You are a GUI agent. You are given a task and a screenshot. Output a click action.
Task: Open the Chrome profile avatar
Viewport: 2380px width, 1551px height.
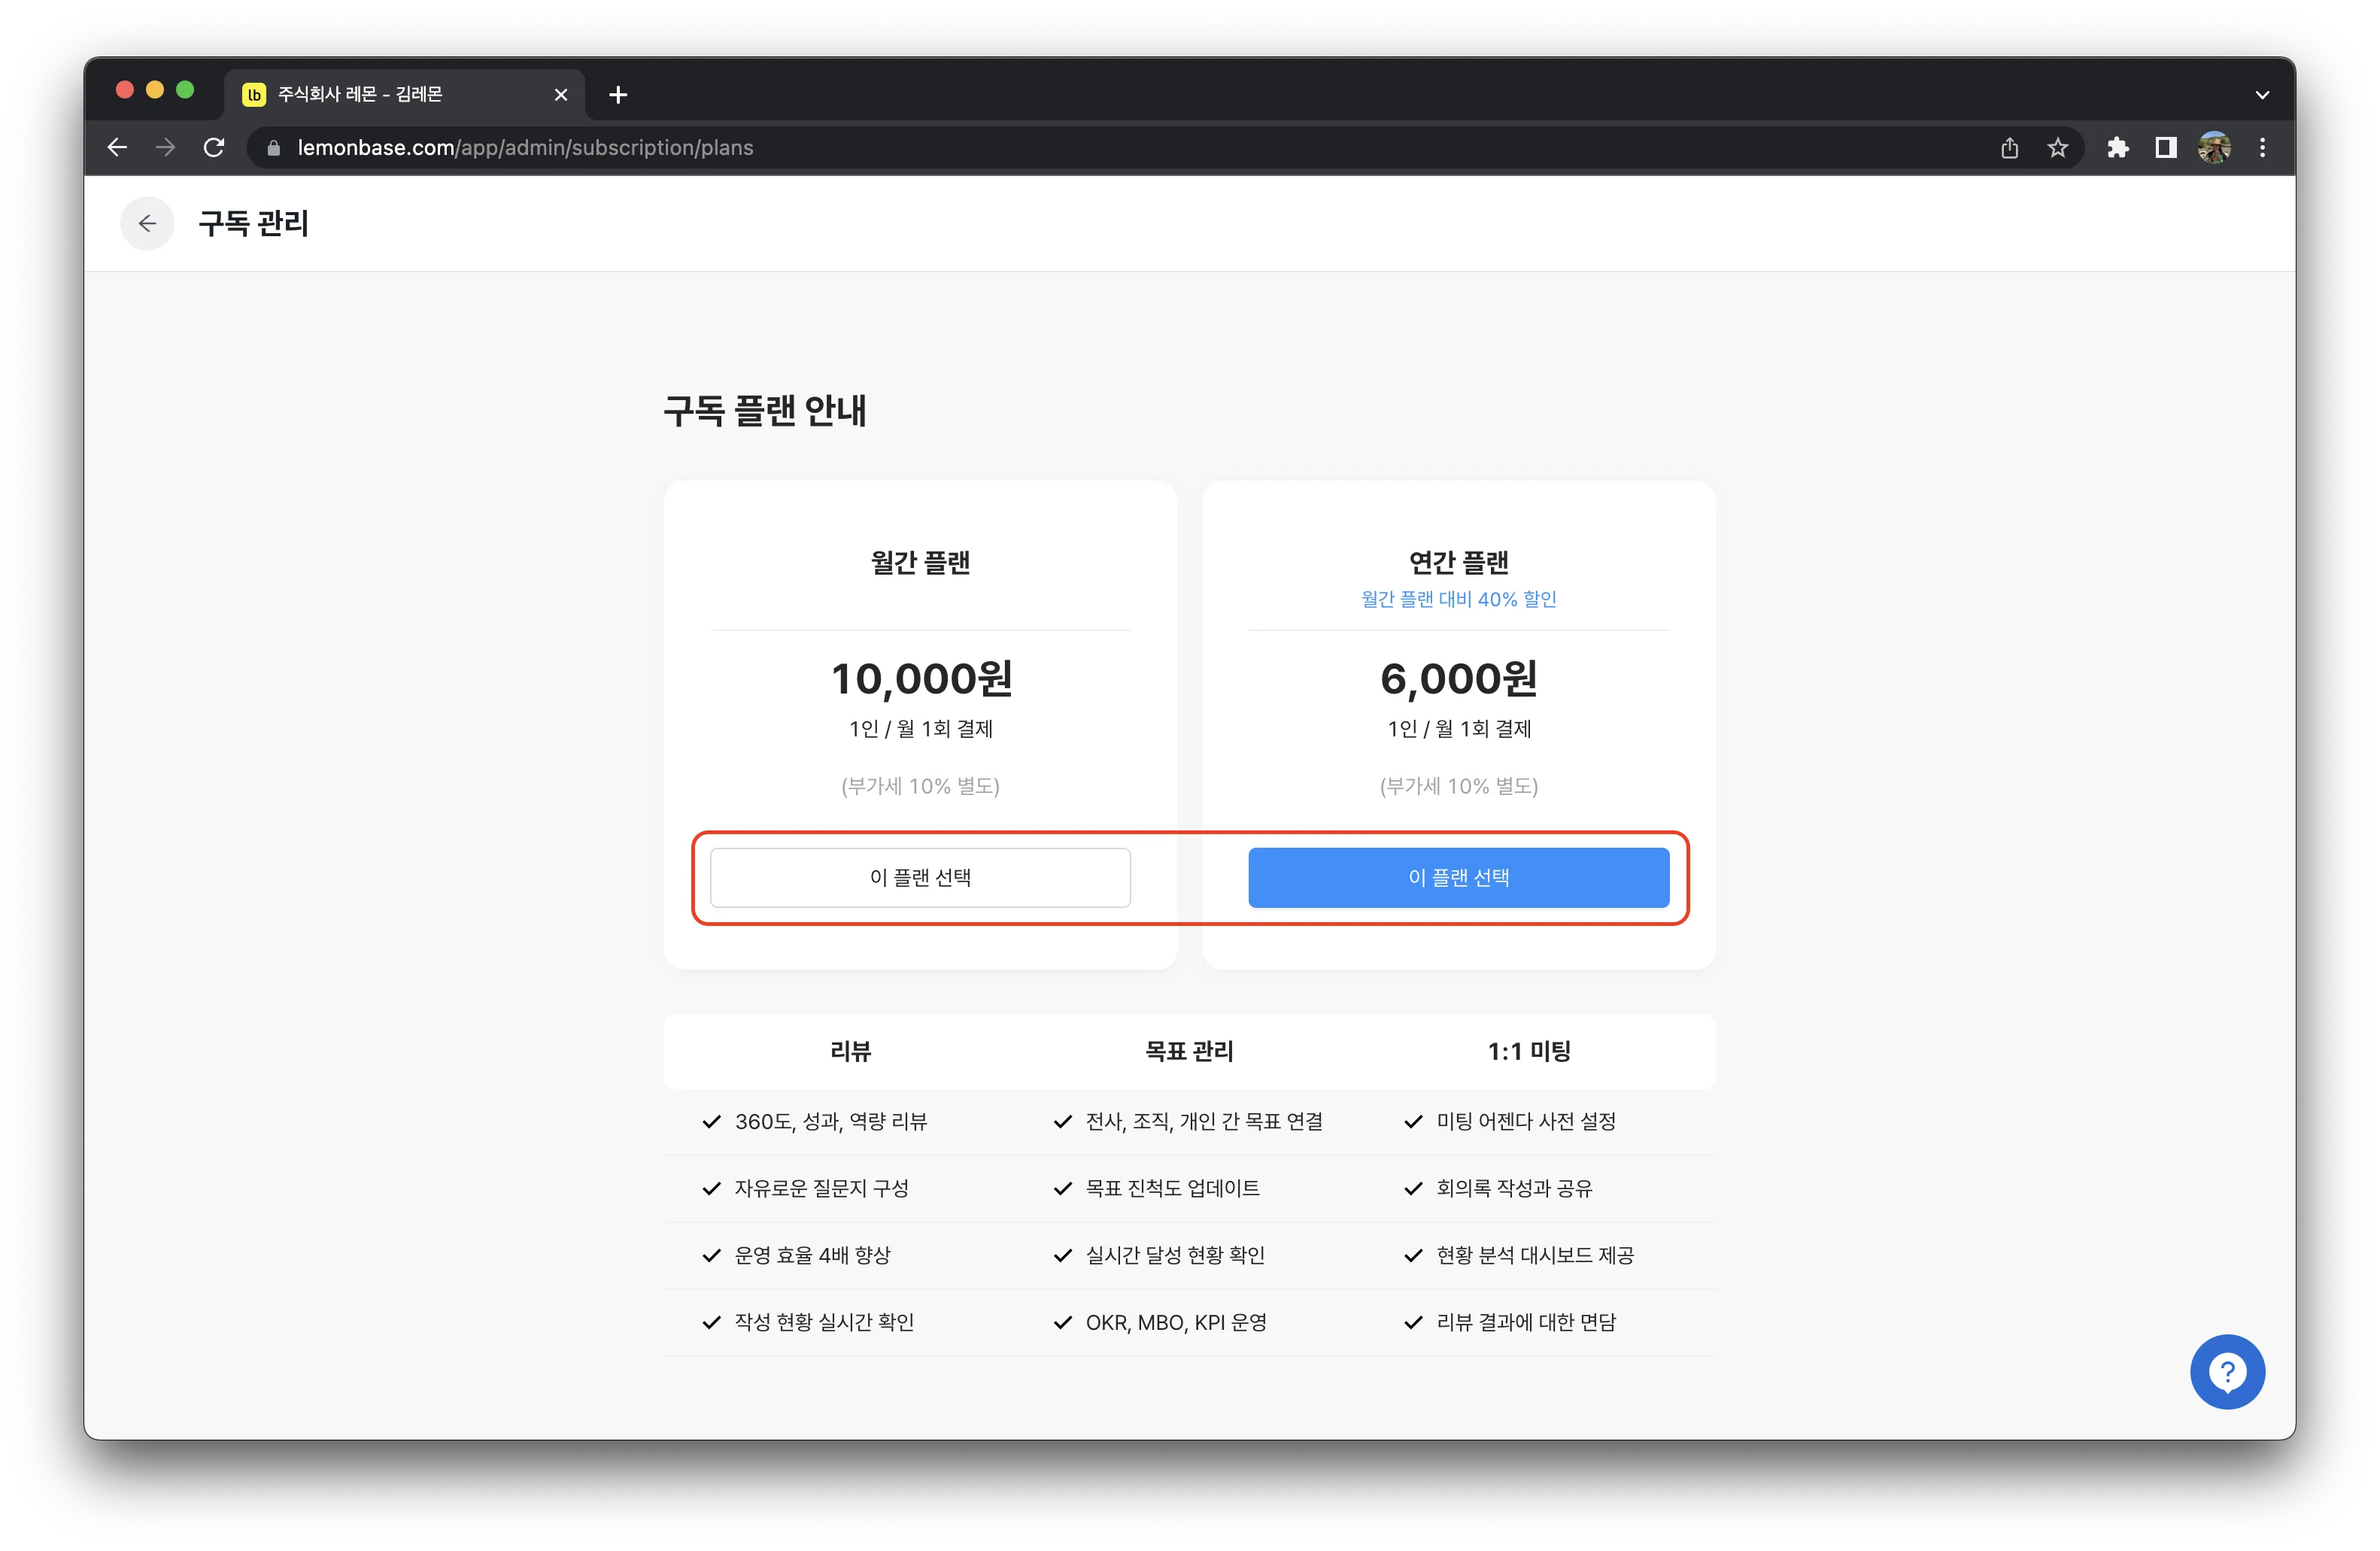(x=2214, y=148)
